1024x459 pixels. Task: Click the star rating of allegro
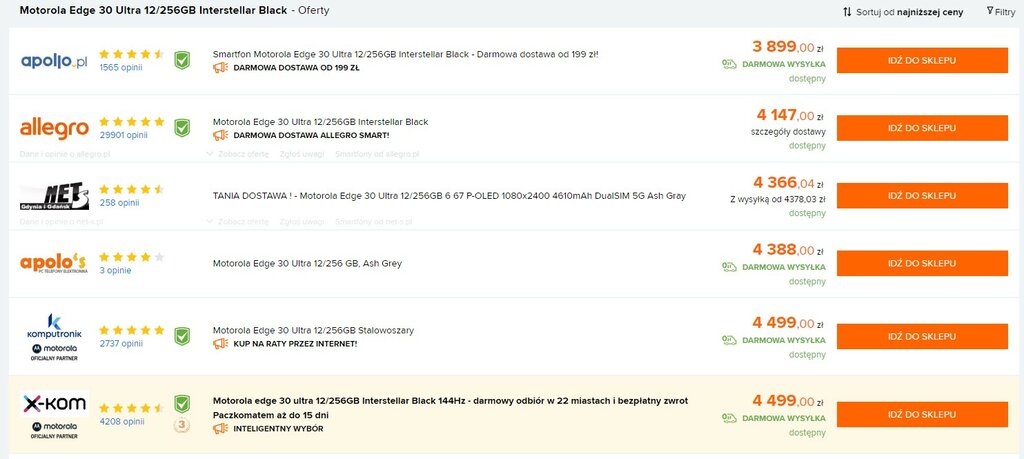pos(131,121)
